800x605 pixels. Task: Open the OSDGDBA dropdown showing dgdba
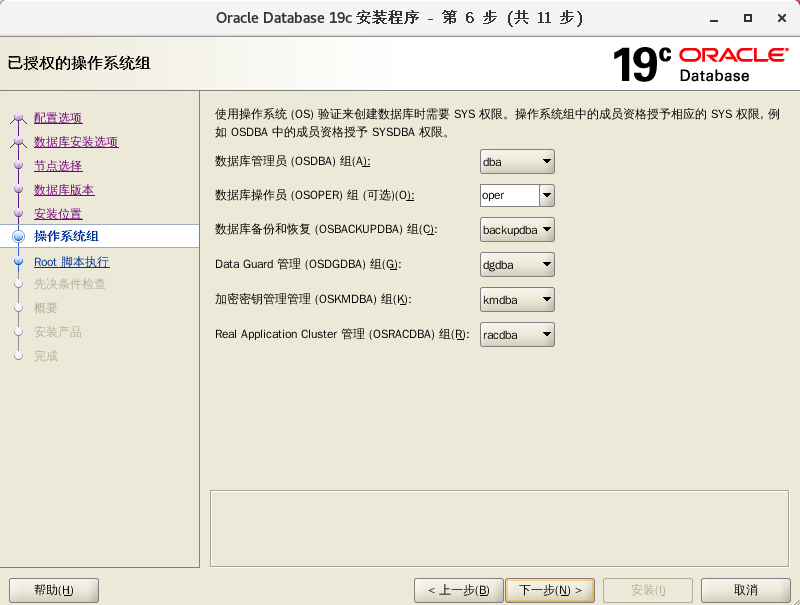click(517, 265)
